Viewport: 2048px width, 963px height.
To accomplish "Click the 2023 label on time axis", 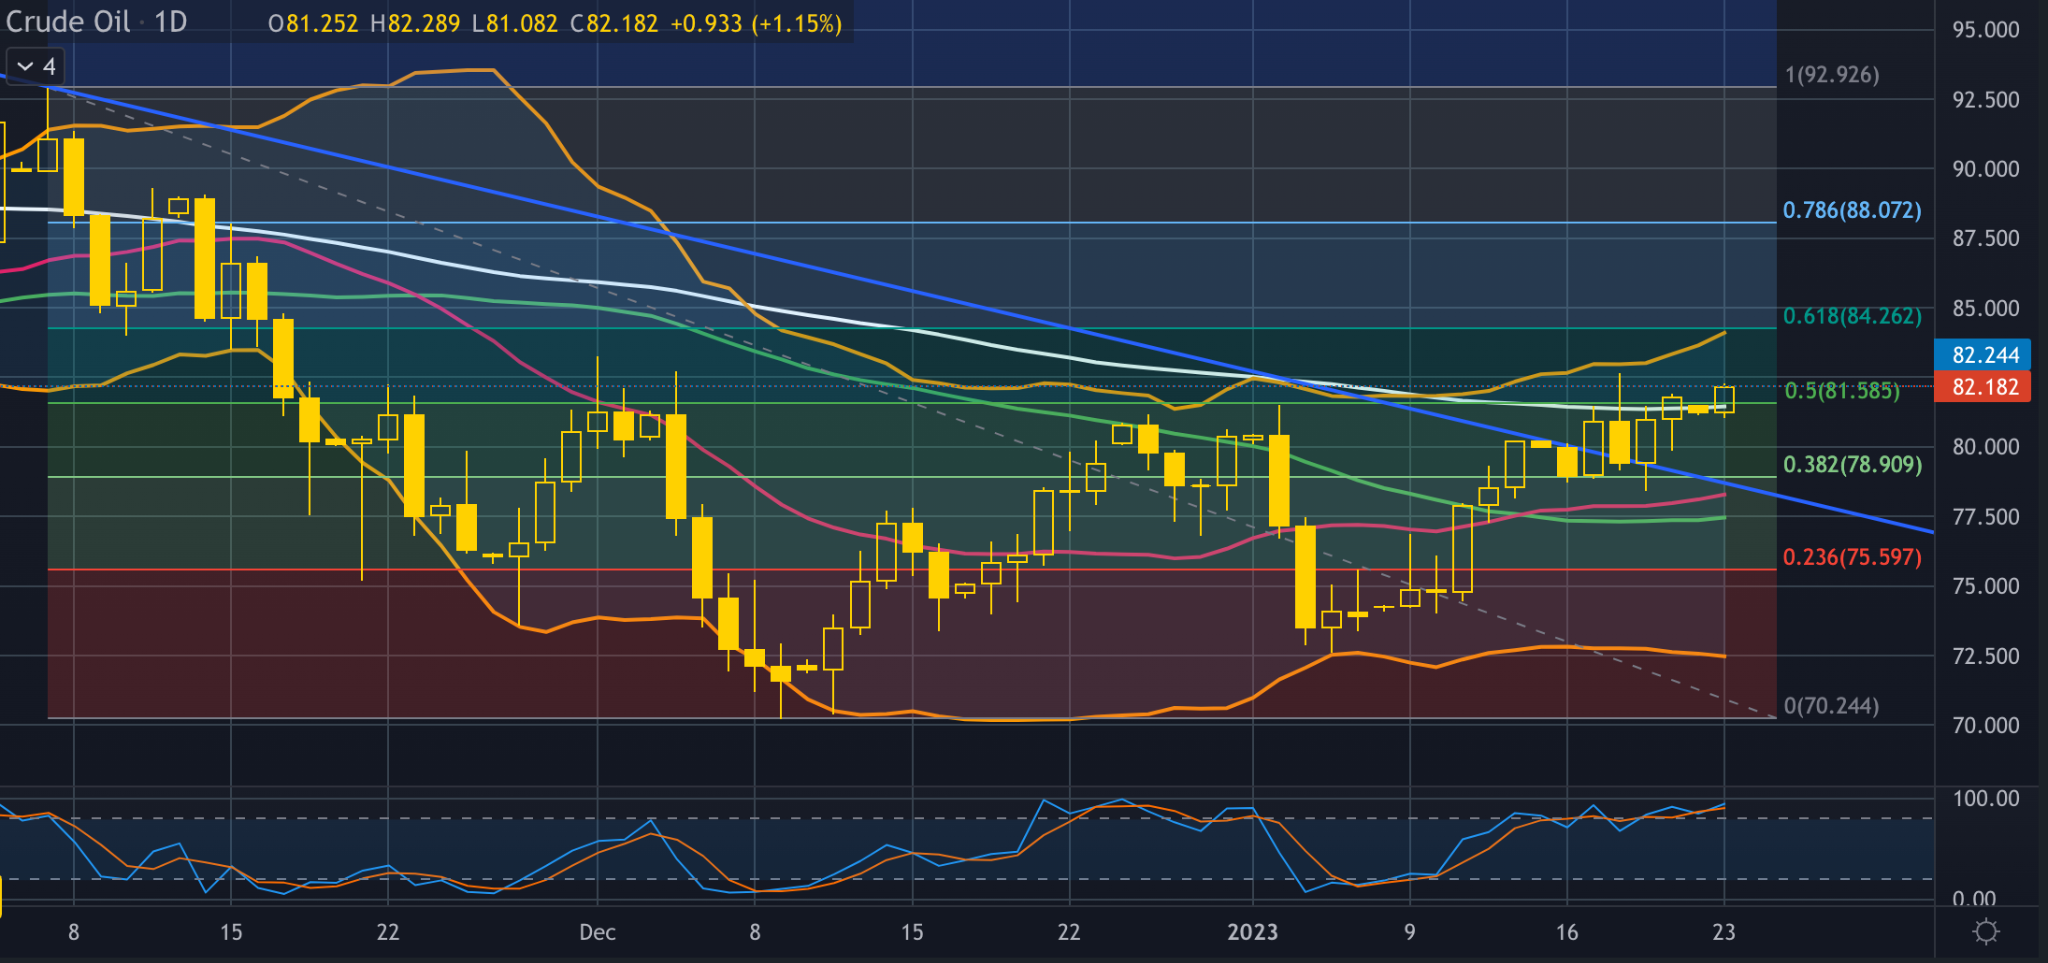I will (1252, 932).
